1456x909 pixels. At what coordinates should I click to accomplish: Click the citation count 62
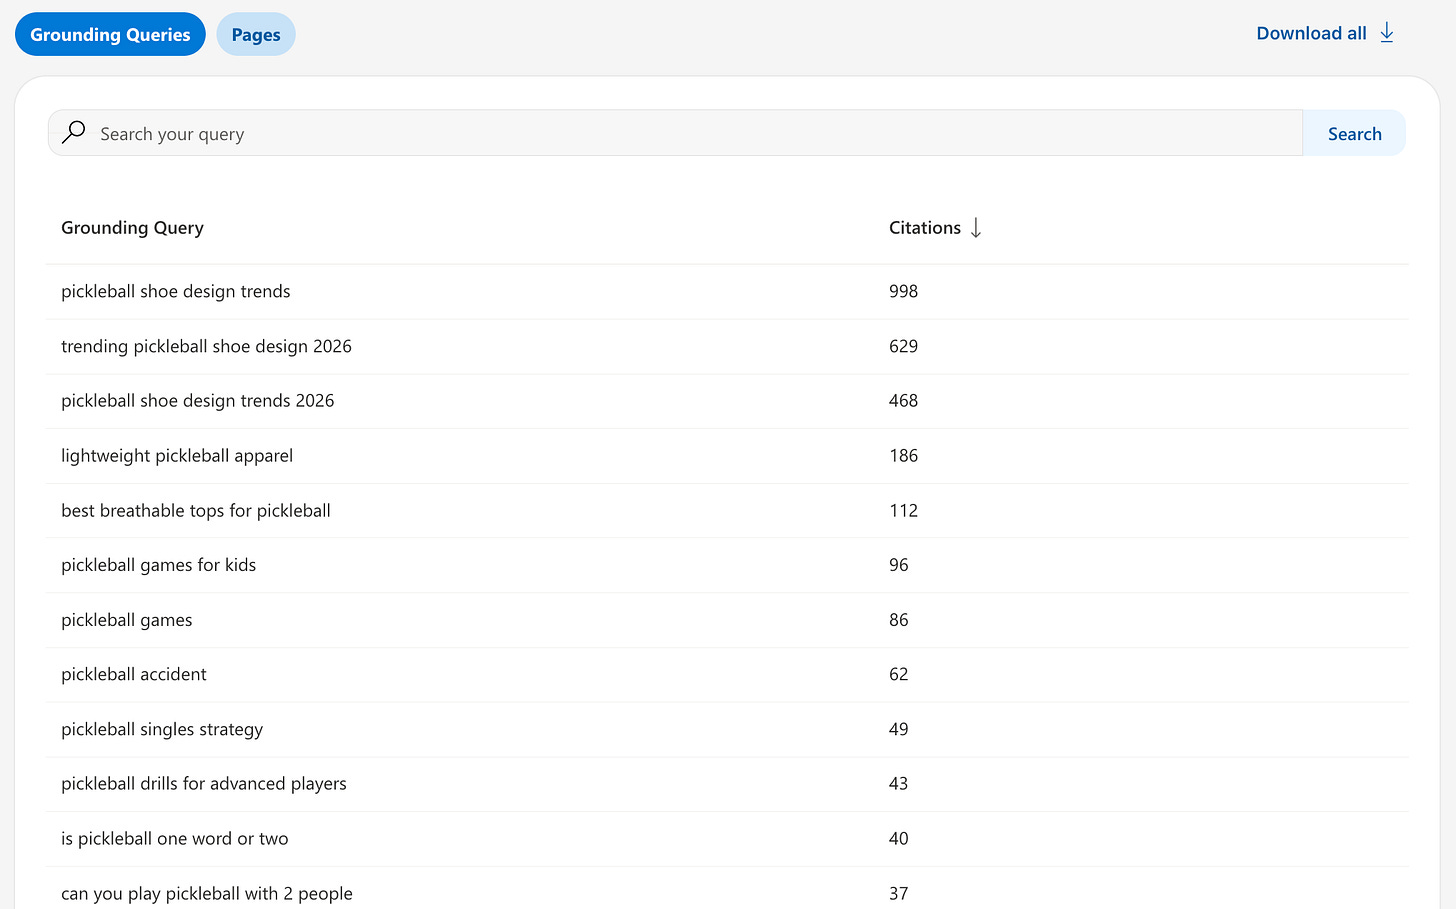pyautogui.click(x=898, y=675)
